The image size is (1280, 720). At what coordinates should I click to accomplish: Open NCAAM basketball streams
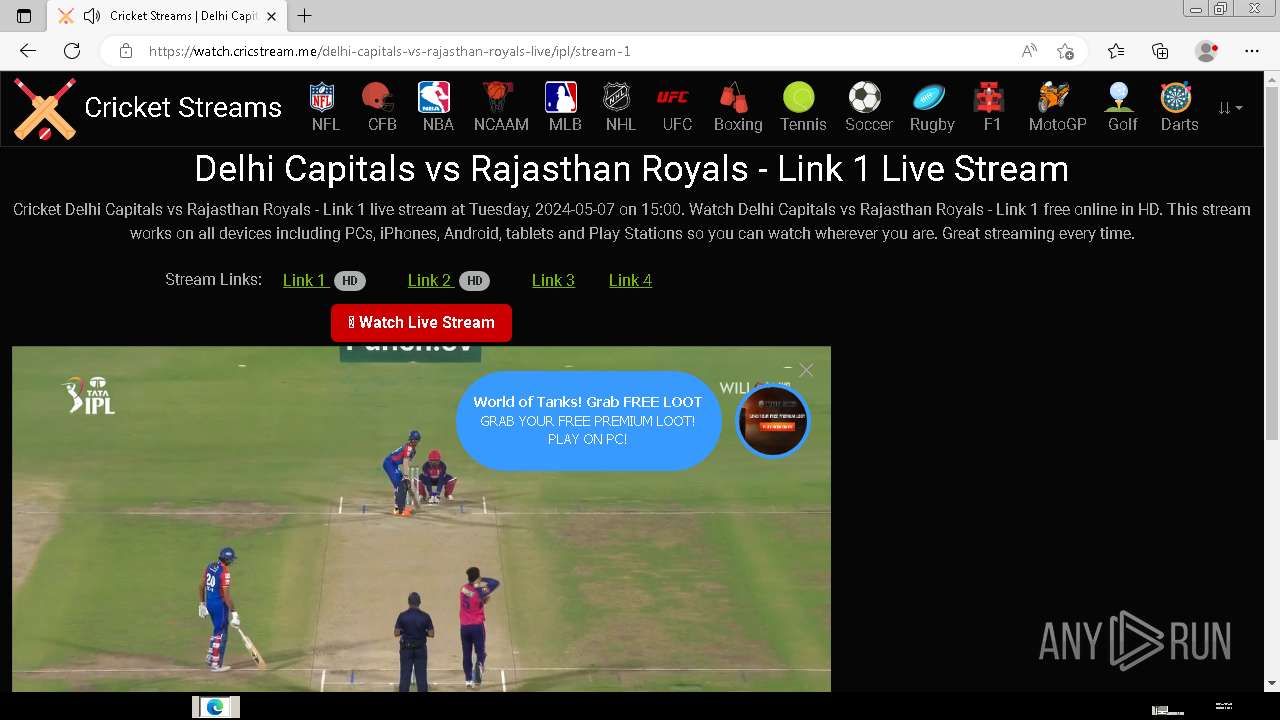click(x=500, y=107)
